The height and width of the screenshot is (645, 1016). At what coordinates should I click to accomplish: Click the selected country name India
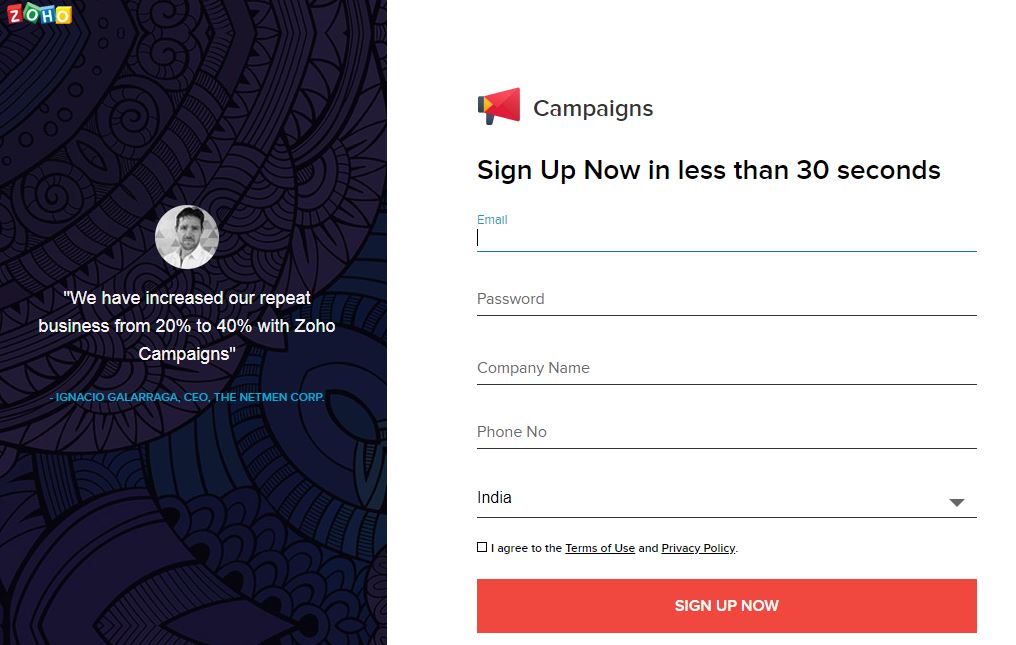click(x=494, y=498)
